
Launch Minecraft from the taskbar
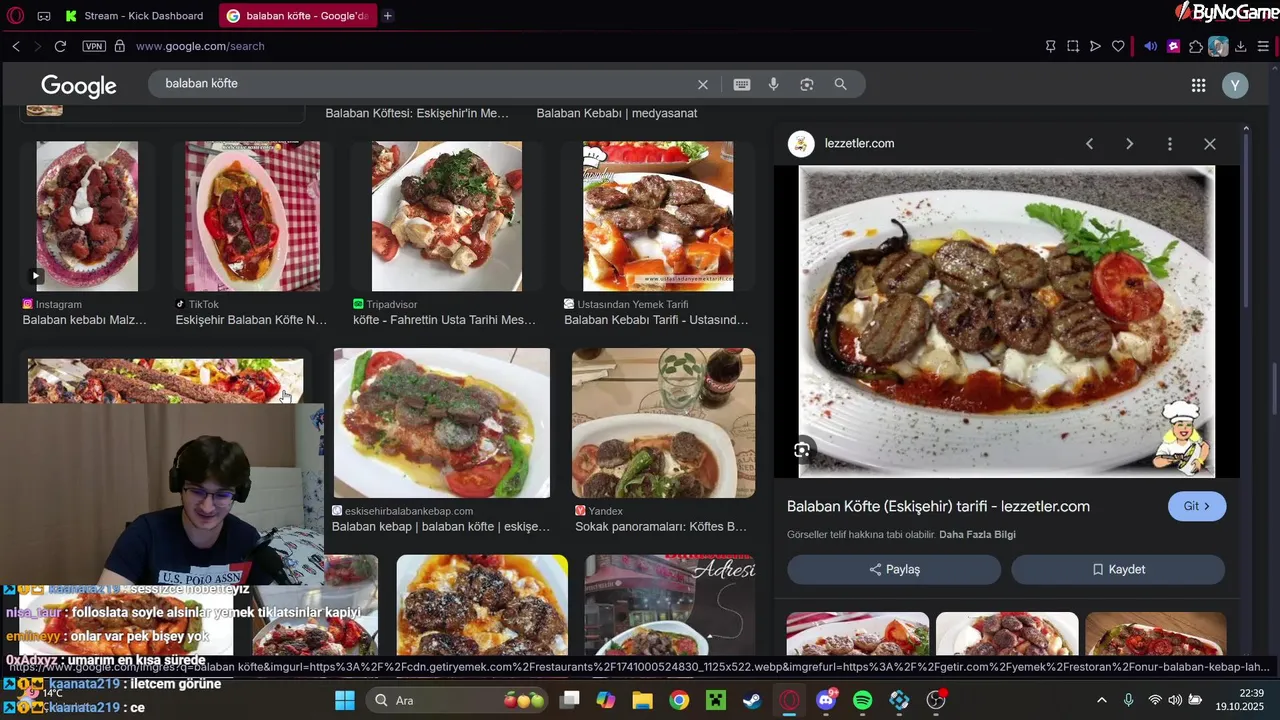click(x=716, y=700)
